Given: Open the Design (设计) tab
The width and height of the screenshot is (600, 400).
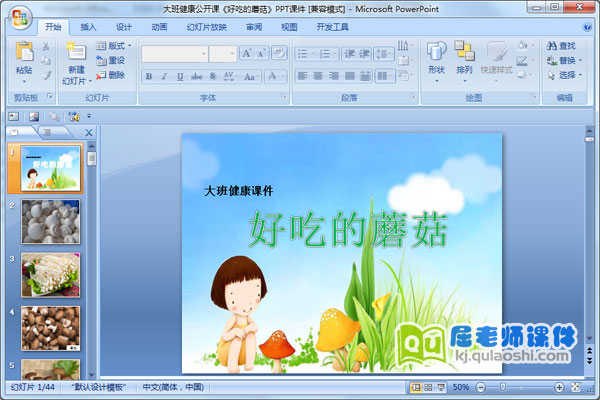Looking at the screenshot, I should tap(124, 27).
